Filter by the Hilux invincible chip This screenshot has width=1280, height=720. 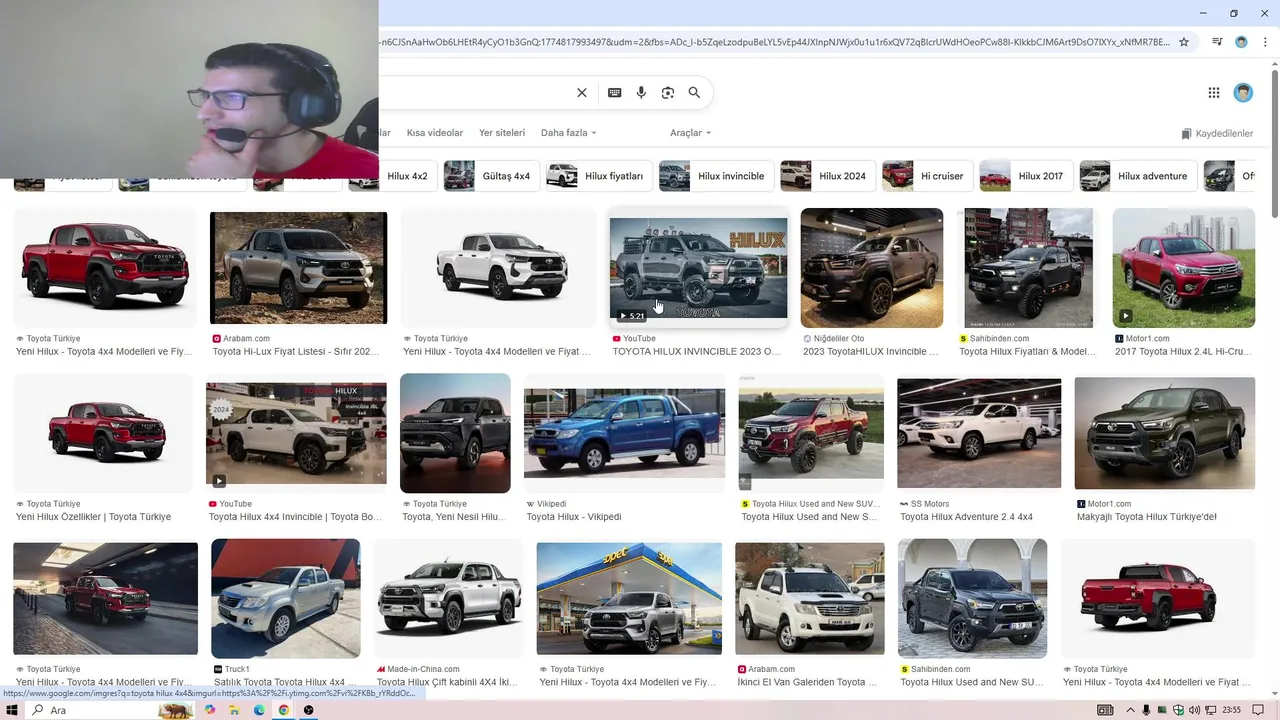tap(715, 176)
